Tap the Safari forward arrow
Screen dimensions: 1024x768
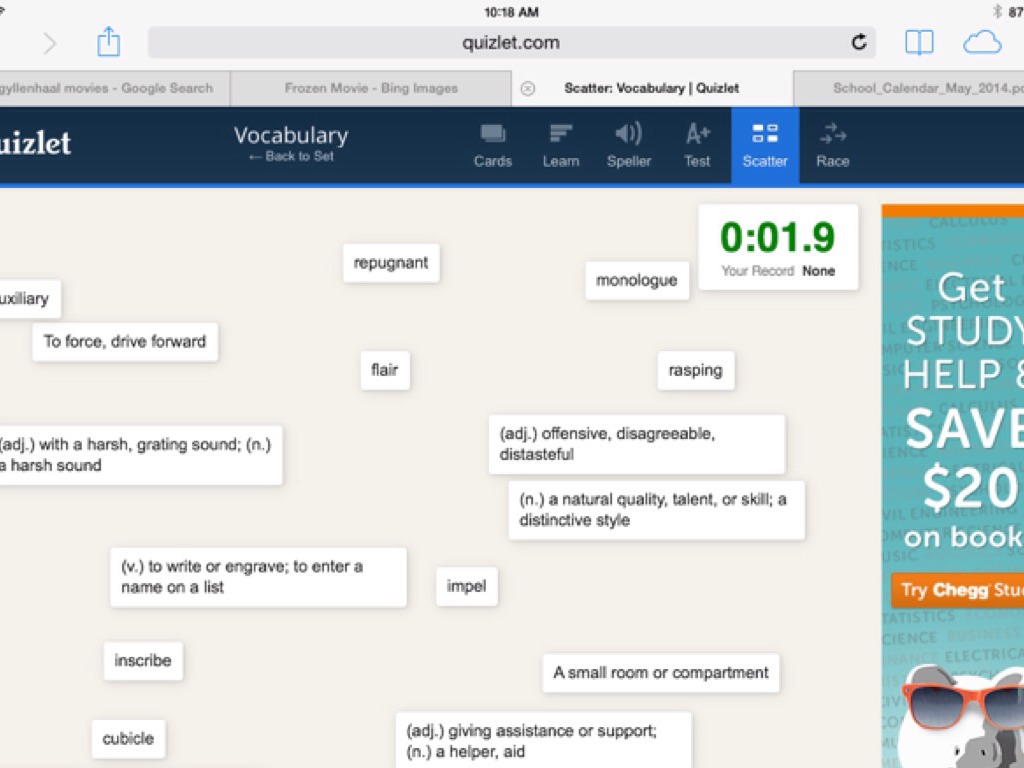[49, 43]
